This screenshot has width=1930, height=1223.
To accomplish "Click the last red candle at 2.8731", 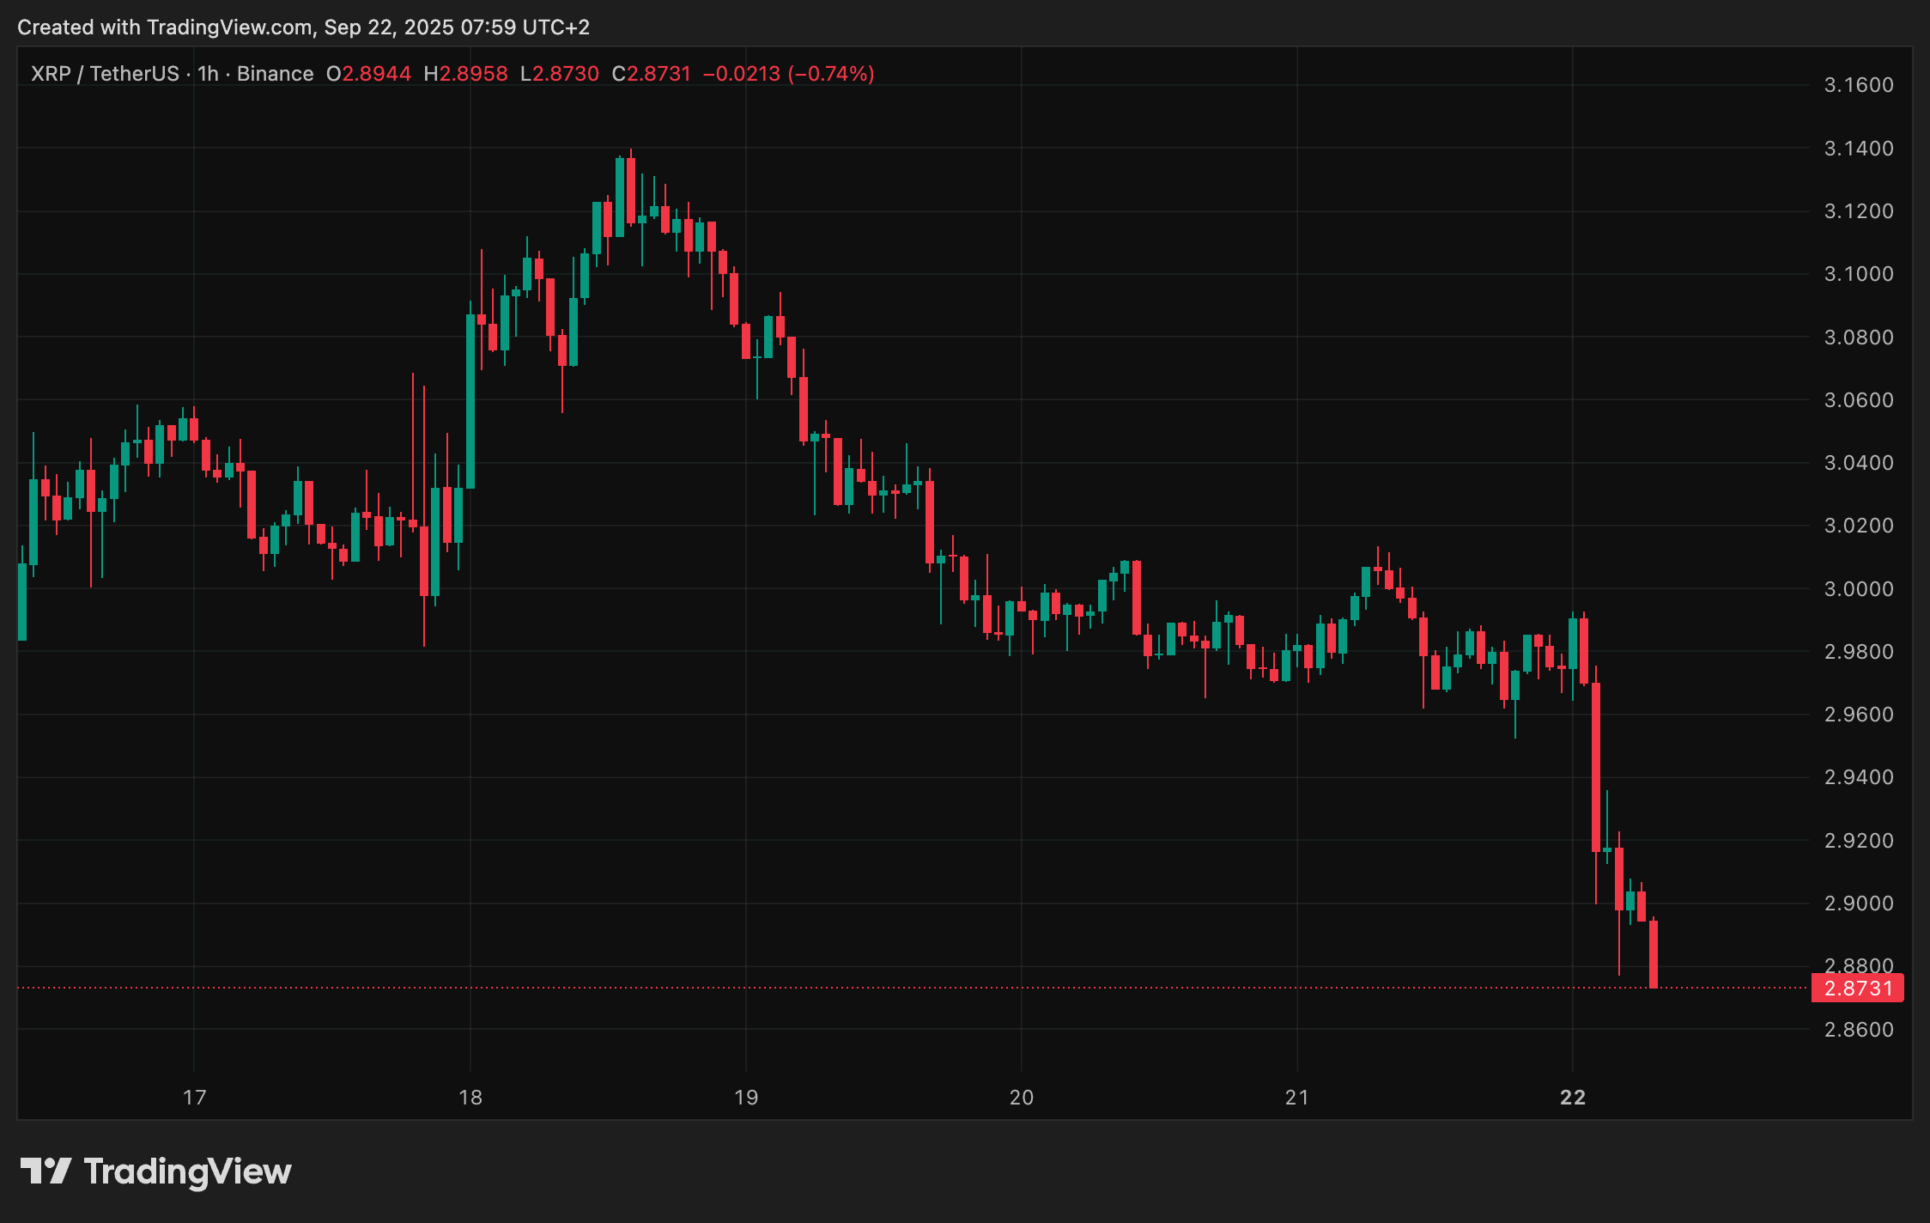I will [1653, 954].
